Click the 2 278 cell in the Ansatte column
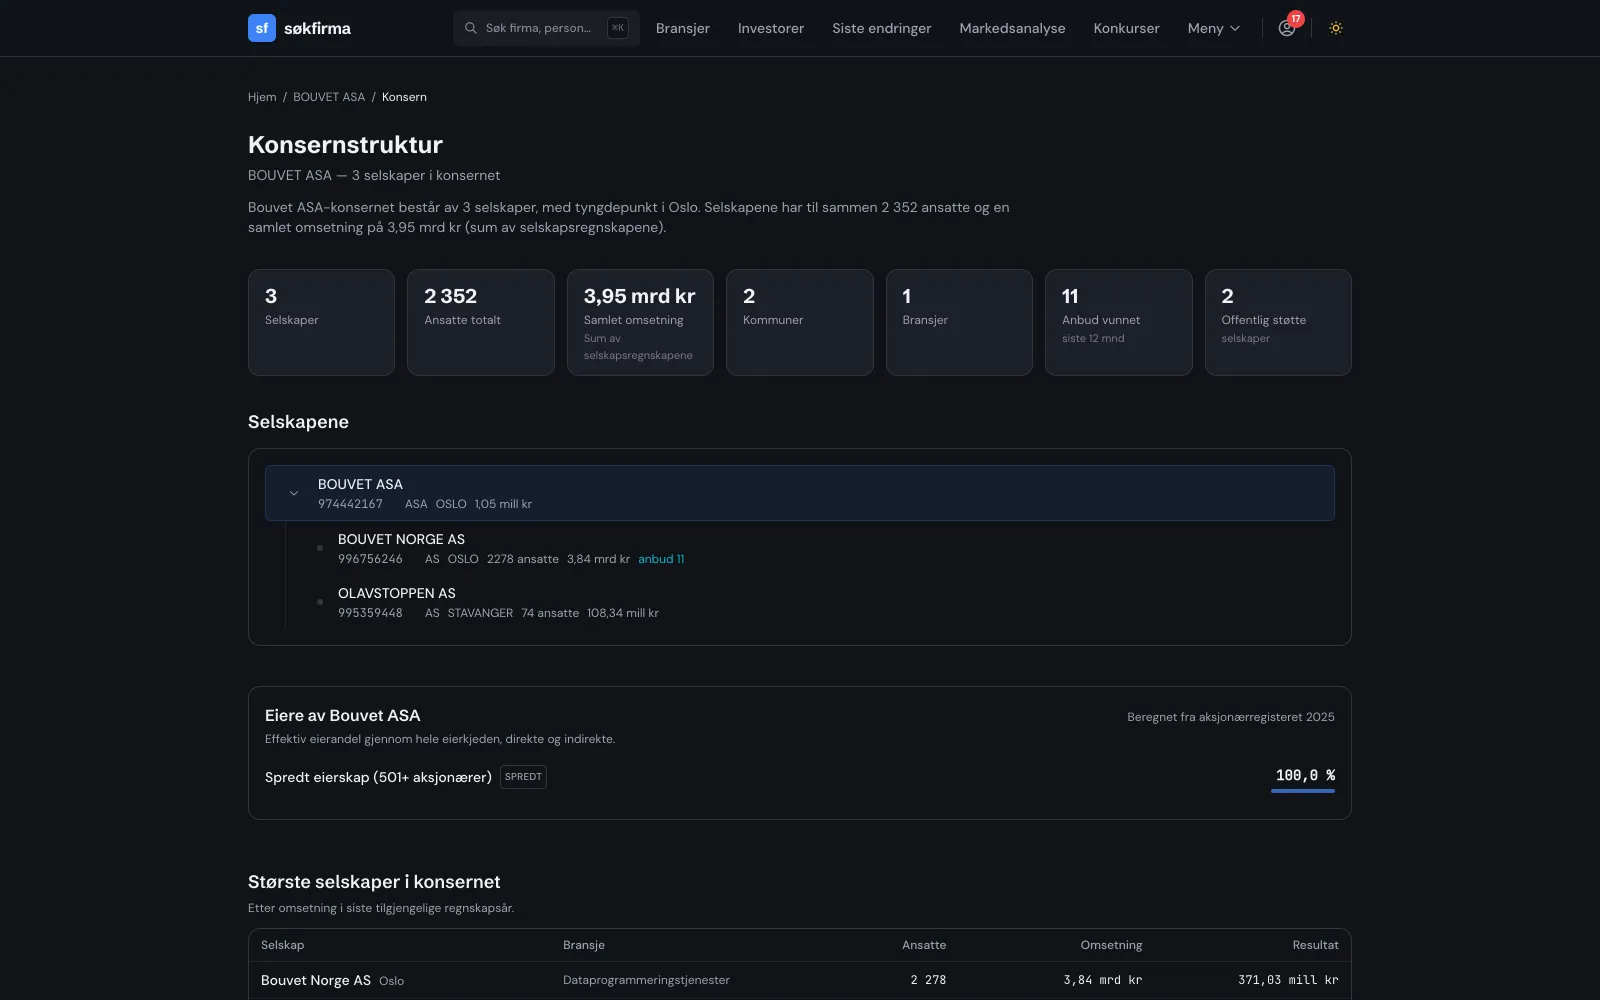Image resolution: width=1600 pixels, height=1000 pixels. click(928, 980)
